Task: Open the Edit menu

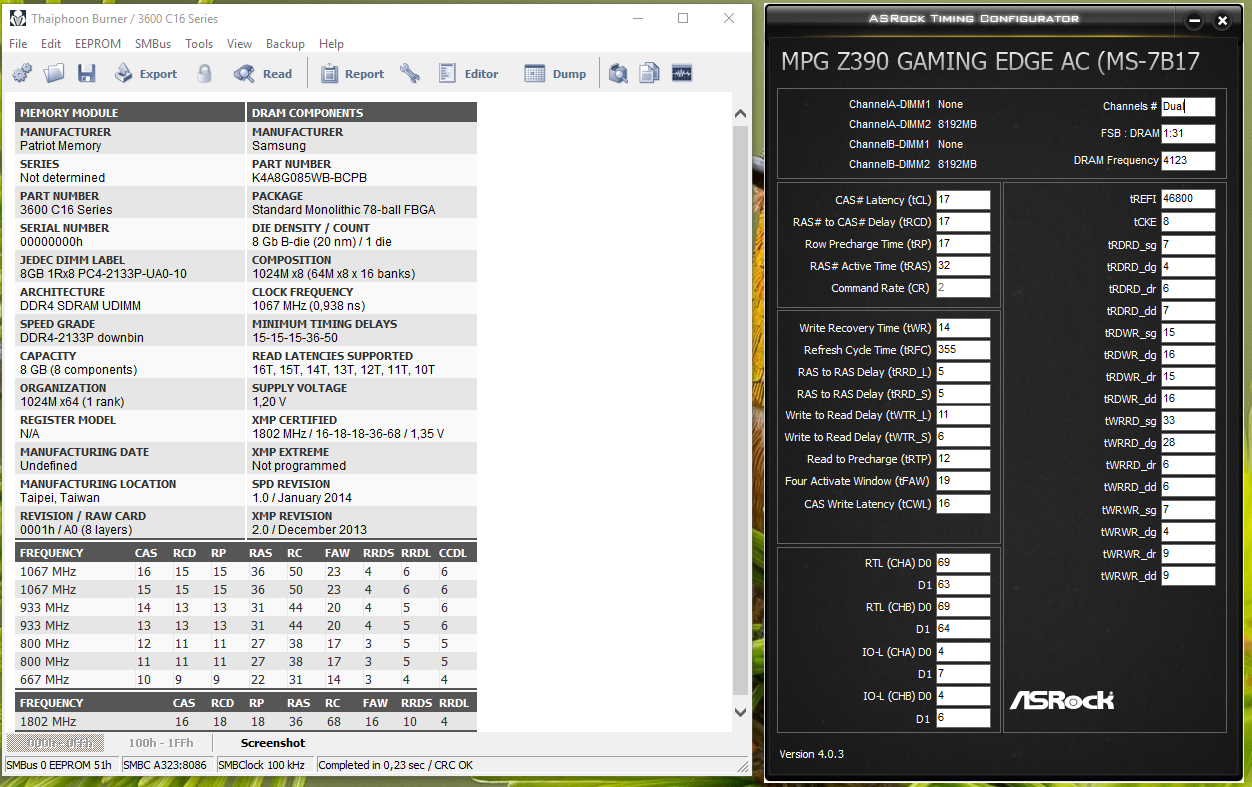Action: [51, 44]
